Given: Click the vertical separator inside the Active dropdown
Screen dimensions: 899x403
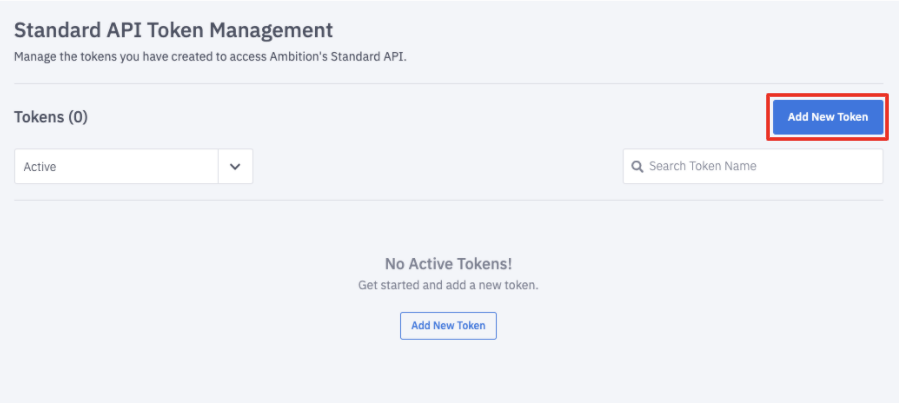Looking at the screenshot, I should [218, 167].
